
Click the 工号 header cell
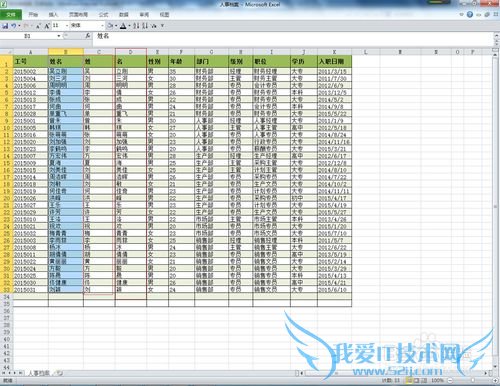tap(30, 61)
